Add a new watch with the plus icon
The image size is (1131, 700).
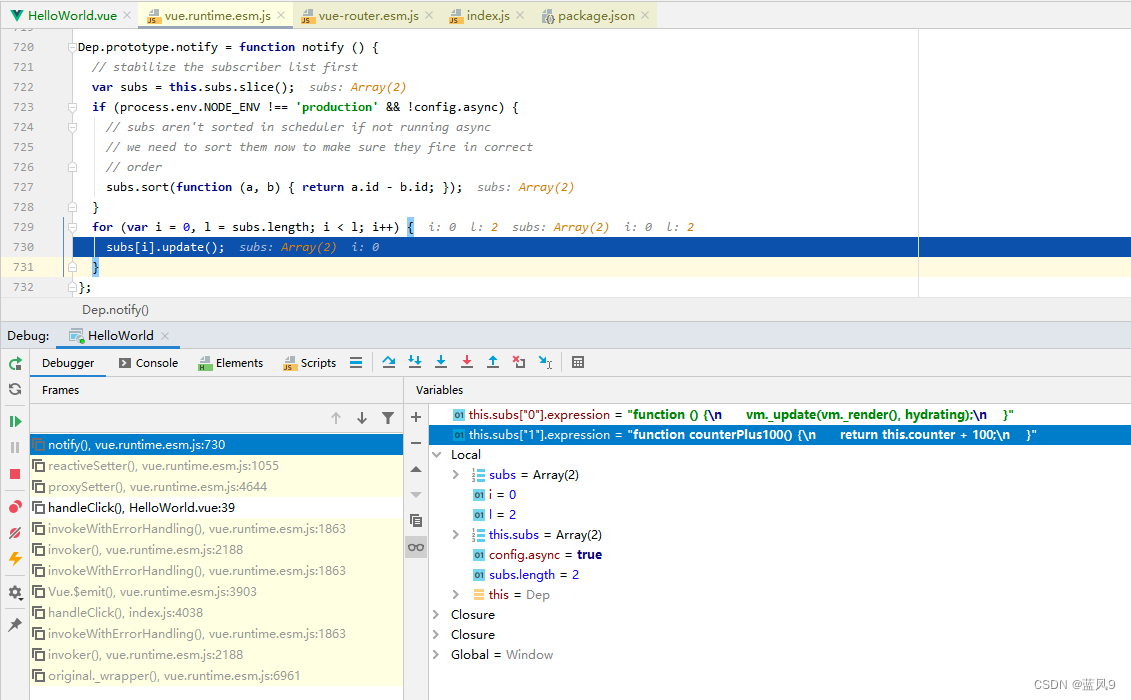click(416, 416)
